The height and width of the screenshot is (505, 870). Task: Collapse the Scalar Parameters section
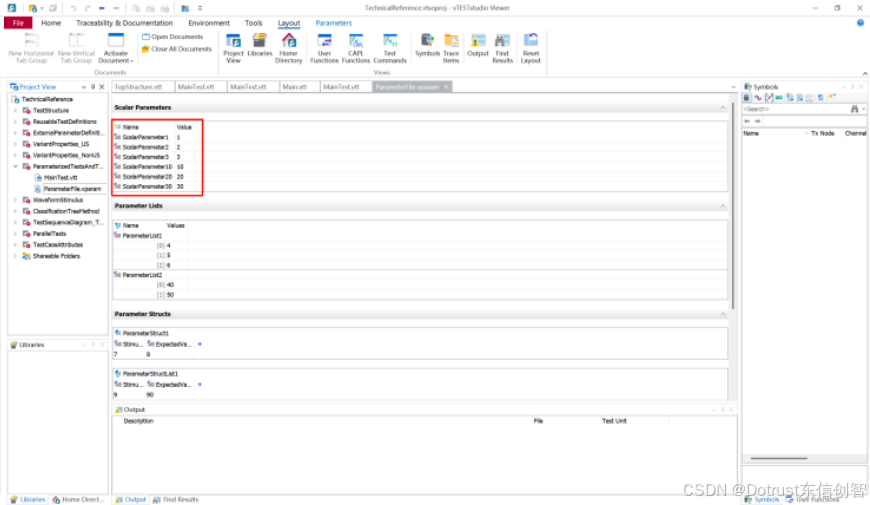723,108
